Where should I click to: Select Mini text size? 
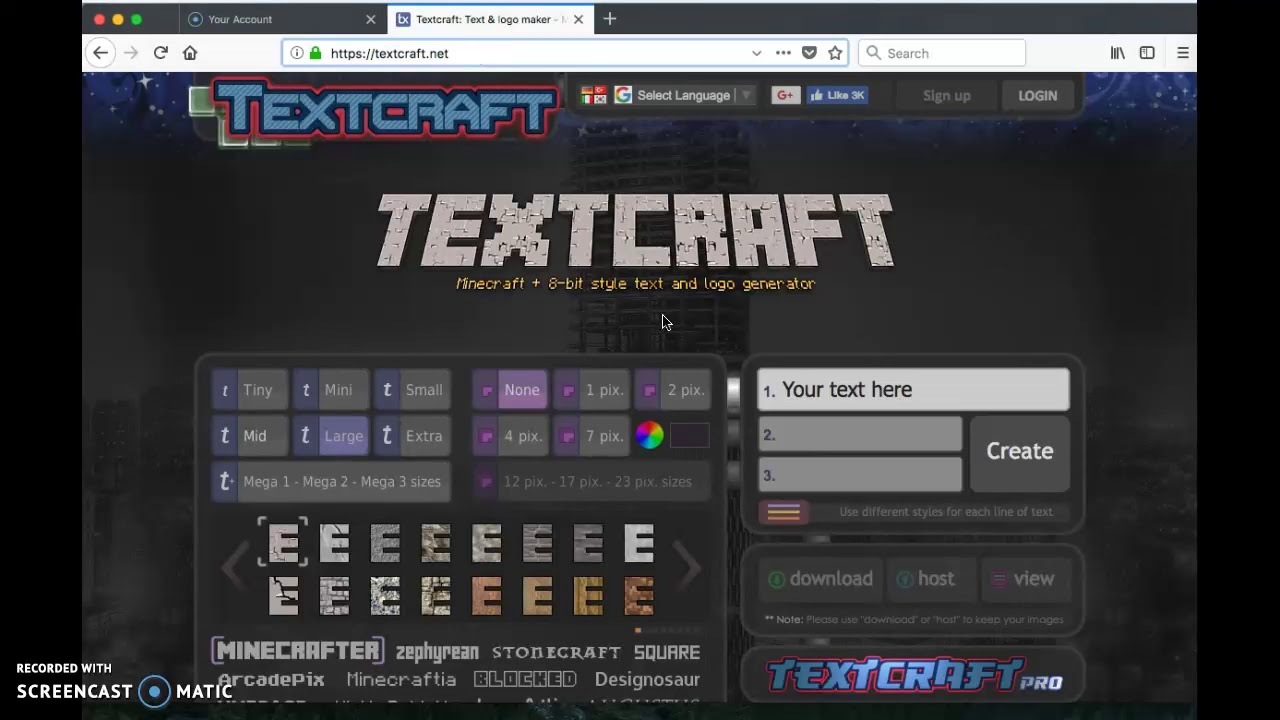329,390
